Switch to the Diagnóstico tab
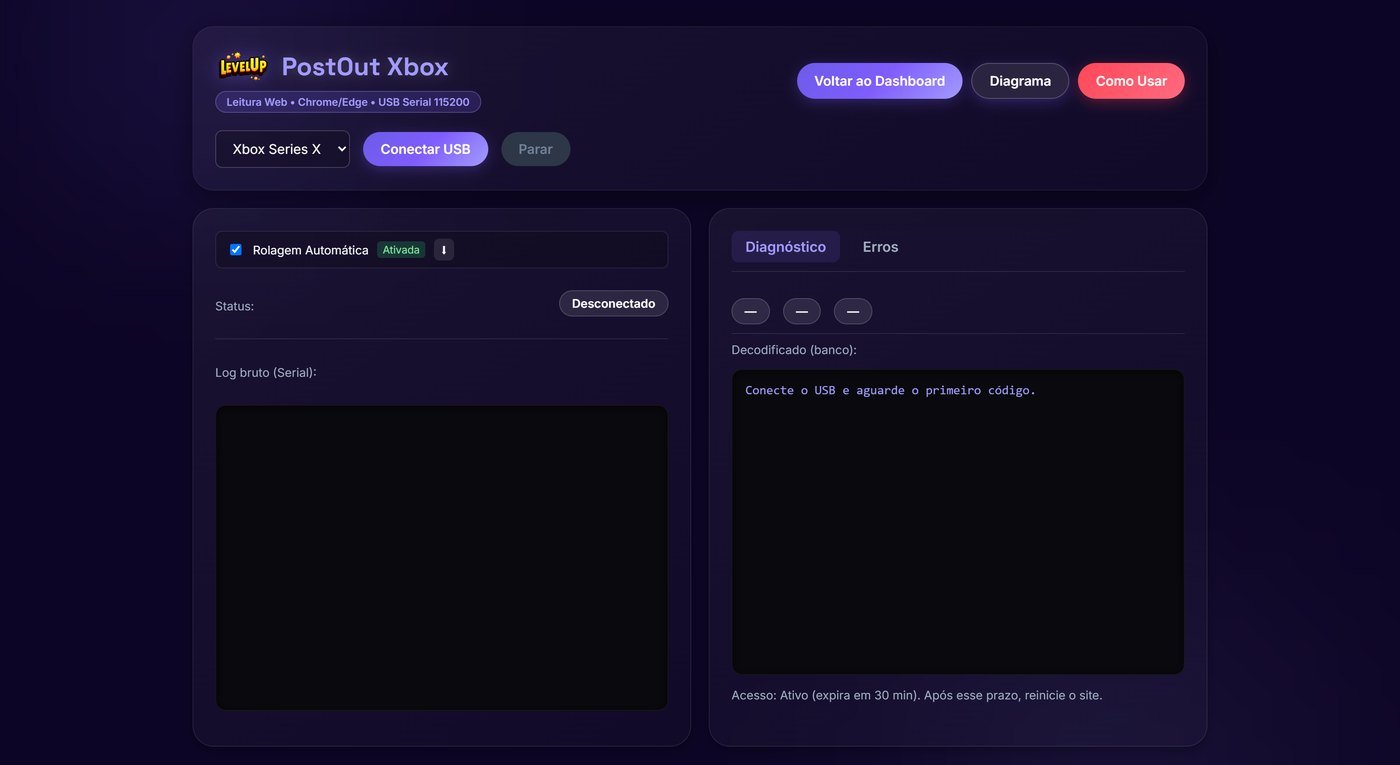 click(785, 247)
